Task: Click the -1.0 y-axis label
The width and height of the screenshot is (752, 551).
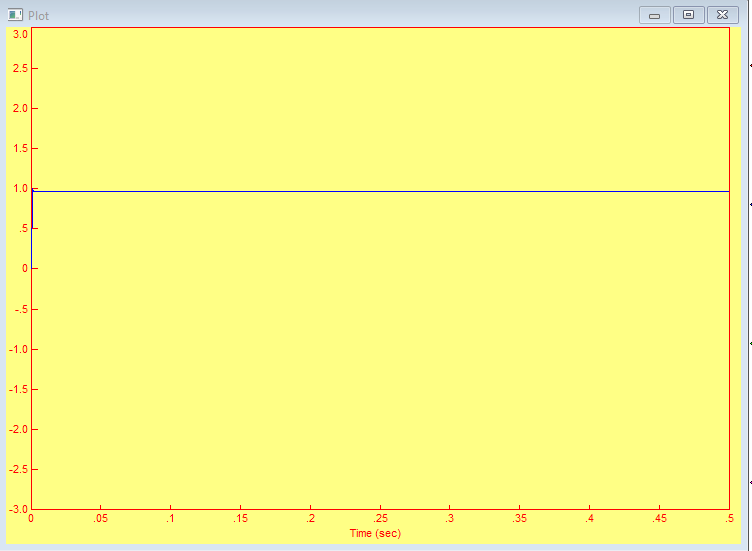Action: pos(19,349)
